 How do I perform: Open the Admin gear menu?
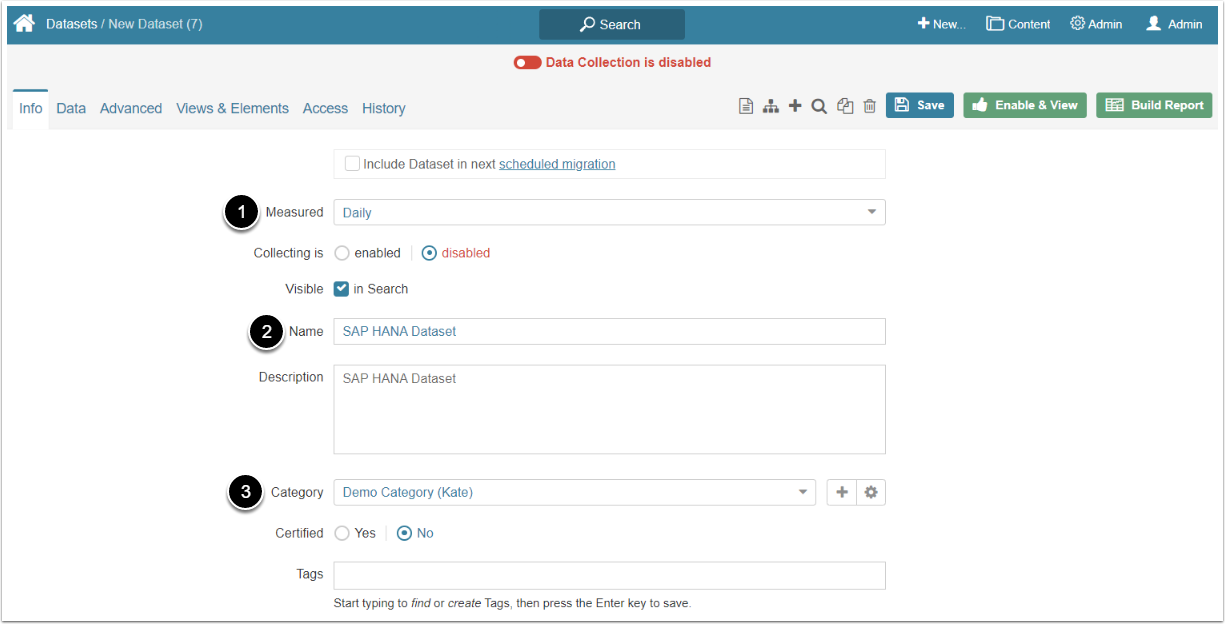coord(1096,24)
